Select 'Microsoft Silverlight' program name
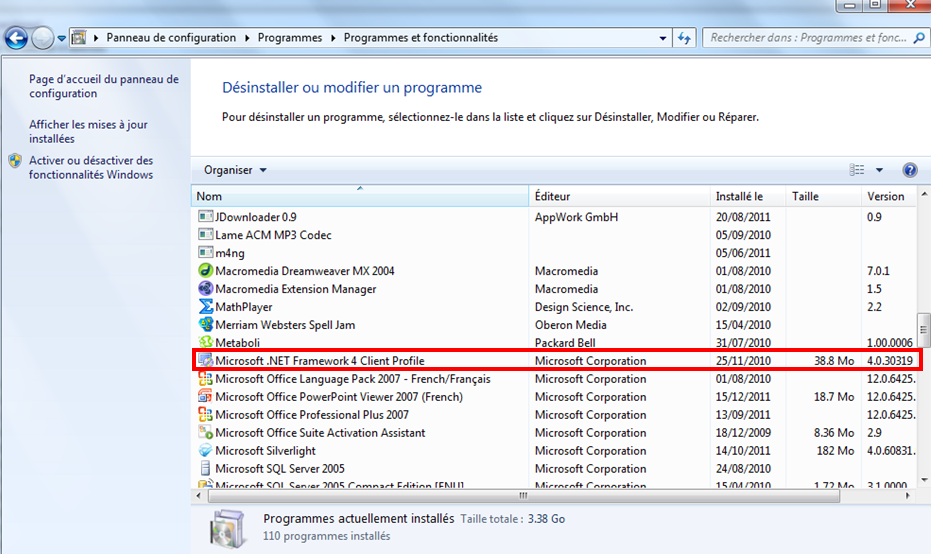 pyautogui.click(x=265, y=451)
